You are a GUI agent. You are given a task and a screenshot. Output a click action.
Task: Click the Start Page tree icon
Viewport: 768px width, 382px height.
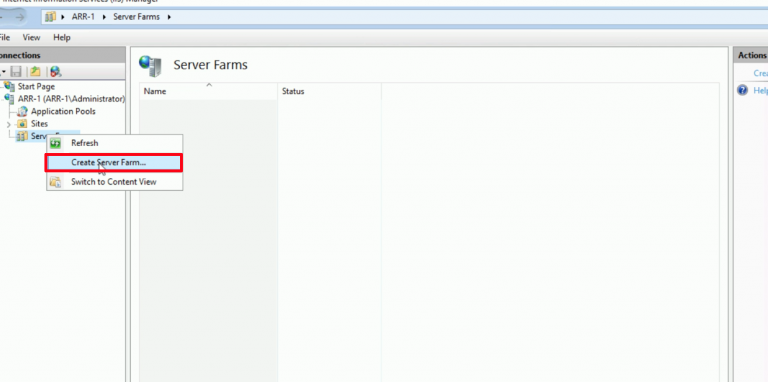coord(9,86)
